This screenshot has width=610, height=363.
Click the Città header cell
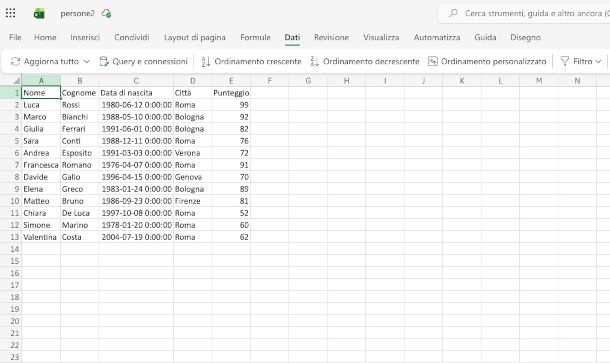click(x=193, y=93)
